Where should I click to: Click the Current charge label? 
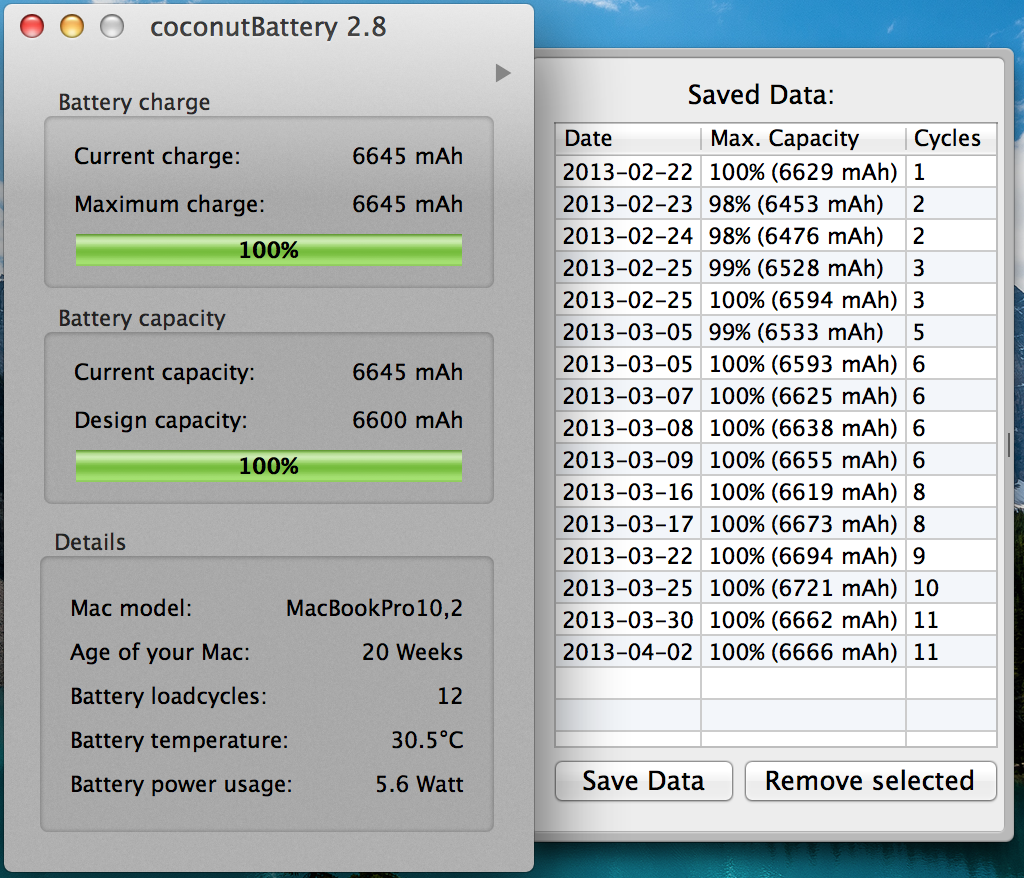tap(157, 156)
